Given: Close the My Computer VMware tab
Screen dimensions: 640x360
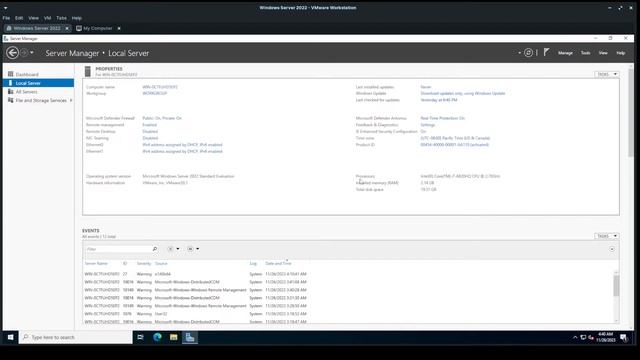Looking at the screenshot, I should pos(119,28).
